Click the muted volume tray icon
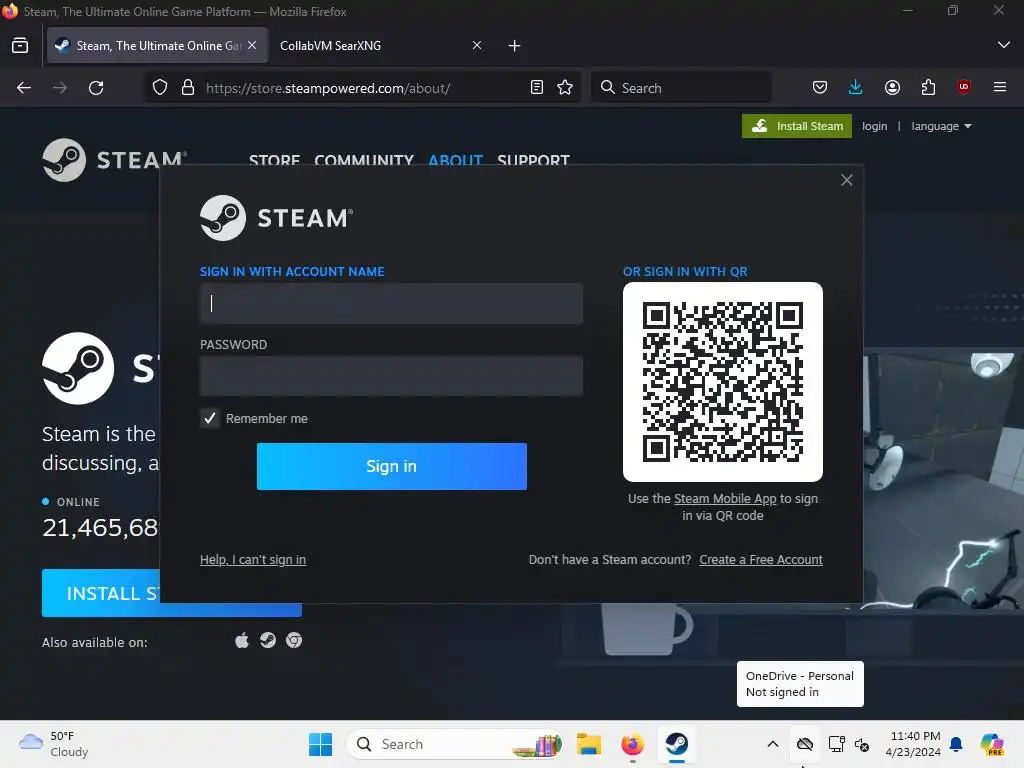Screen dimensions: 1024x768 click(862, 744)
